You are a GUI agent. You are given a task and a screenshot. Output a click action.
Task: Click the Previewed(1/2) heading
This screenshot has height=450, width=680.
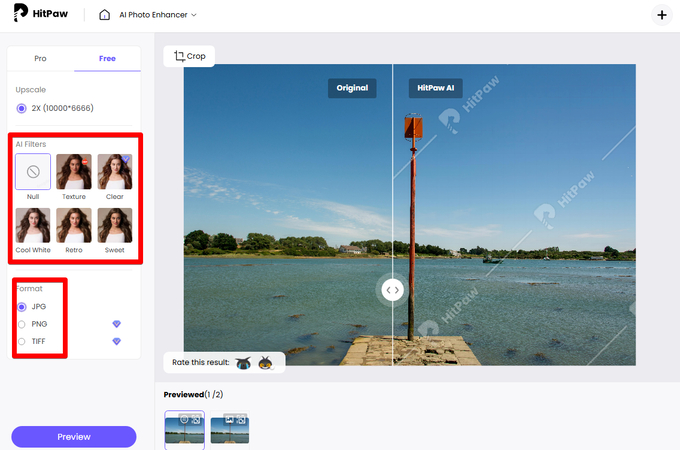click(x=193, y=395)
